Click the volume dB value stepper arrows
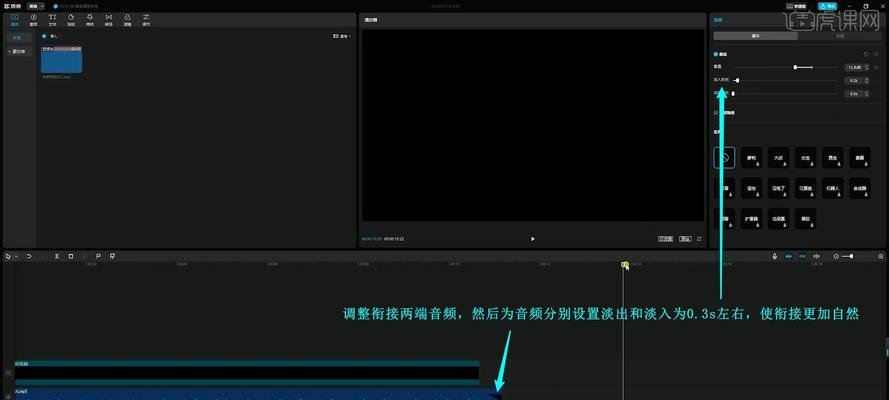 [x=866, y=67]
